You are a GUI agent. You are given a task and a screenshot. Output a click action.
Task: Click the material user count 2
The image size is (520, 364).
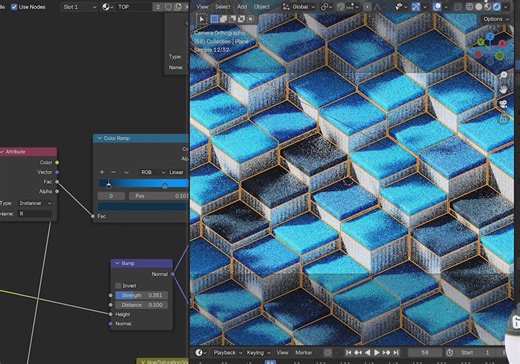pyautogui.click(x=158, y=7)
